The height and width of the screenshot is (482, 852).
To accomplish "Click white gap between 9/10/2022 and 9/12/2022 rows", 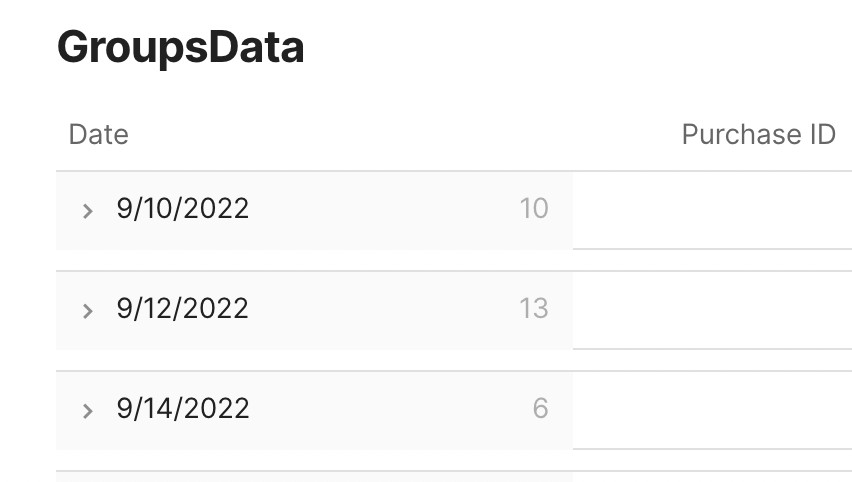I will click(314, 260).
